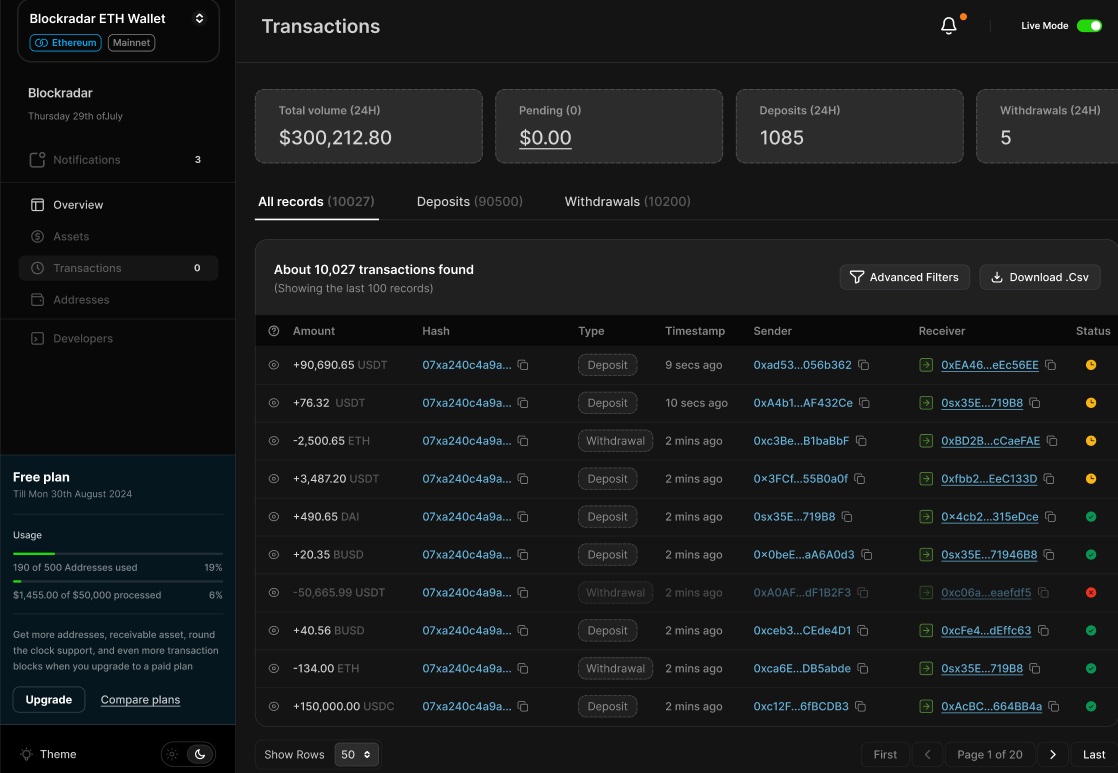Expand the Blockradar ETH Wallet selector
Viewport: 1118px width, 773px height.
tap(200, 19)
